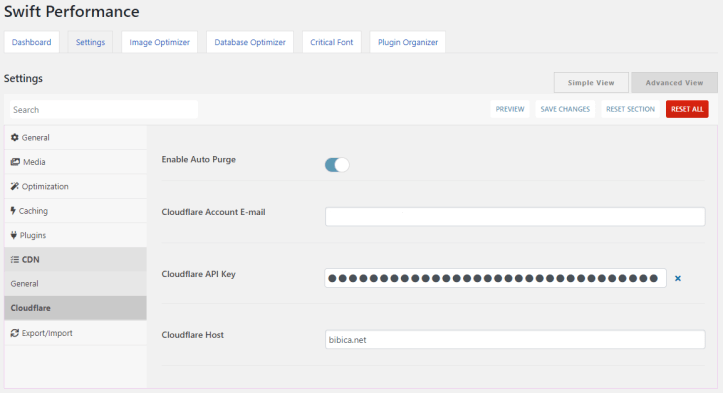This screenshot has height=393, width=723.
Task: Open the Plugins settings section
Action: [x=76, y=235]
